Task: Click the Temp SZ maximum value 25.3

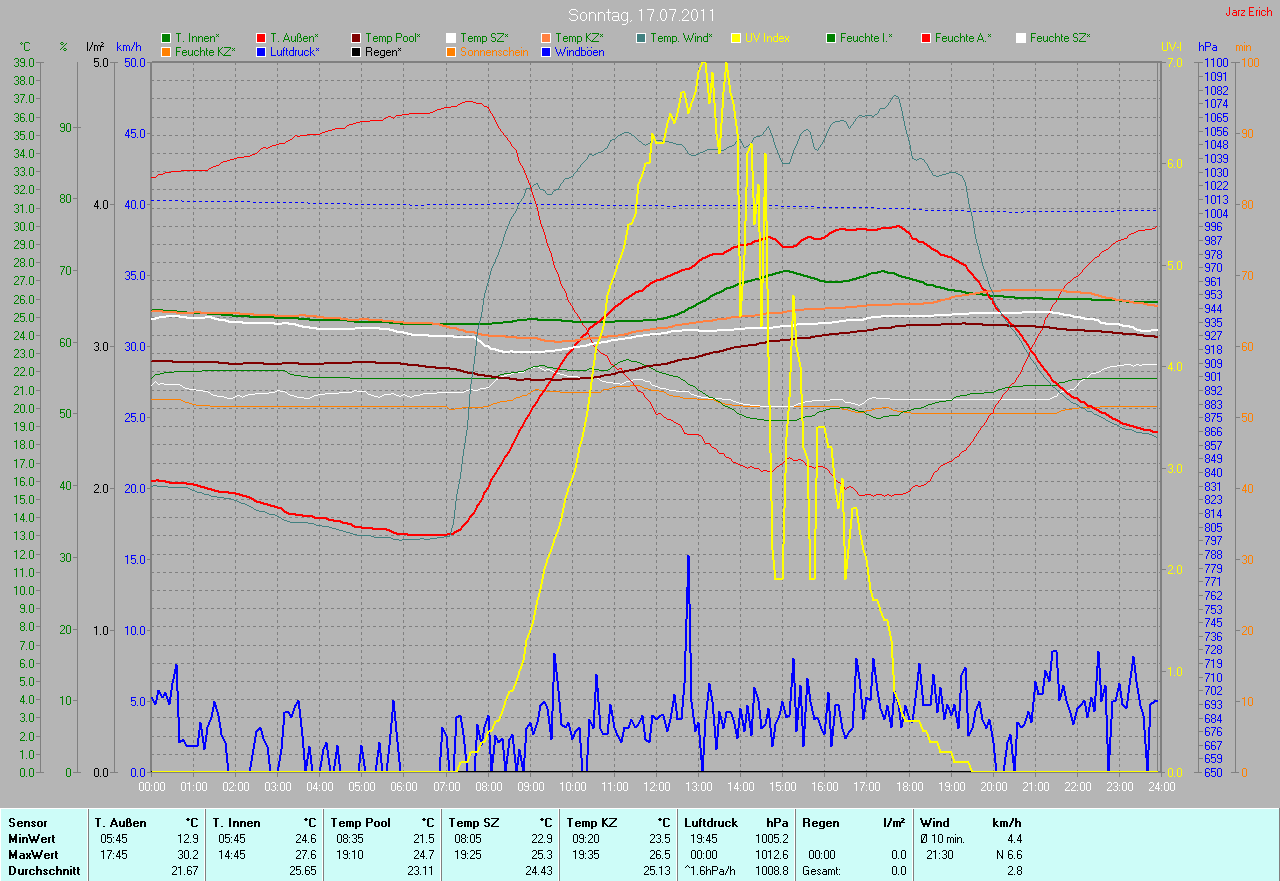Action: [x=541, y=855]
